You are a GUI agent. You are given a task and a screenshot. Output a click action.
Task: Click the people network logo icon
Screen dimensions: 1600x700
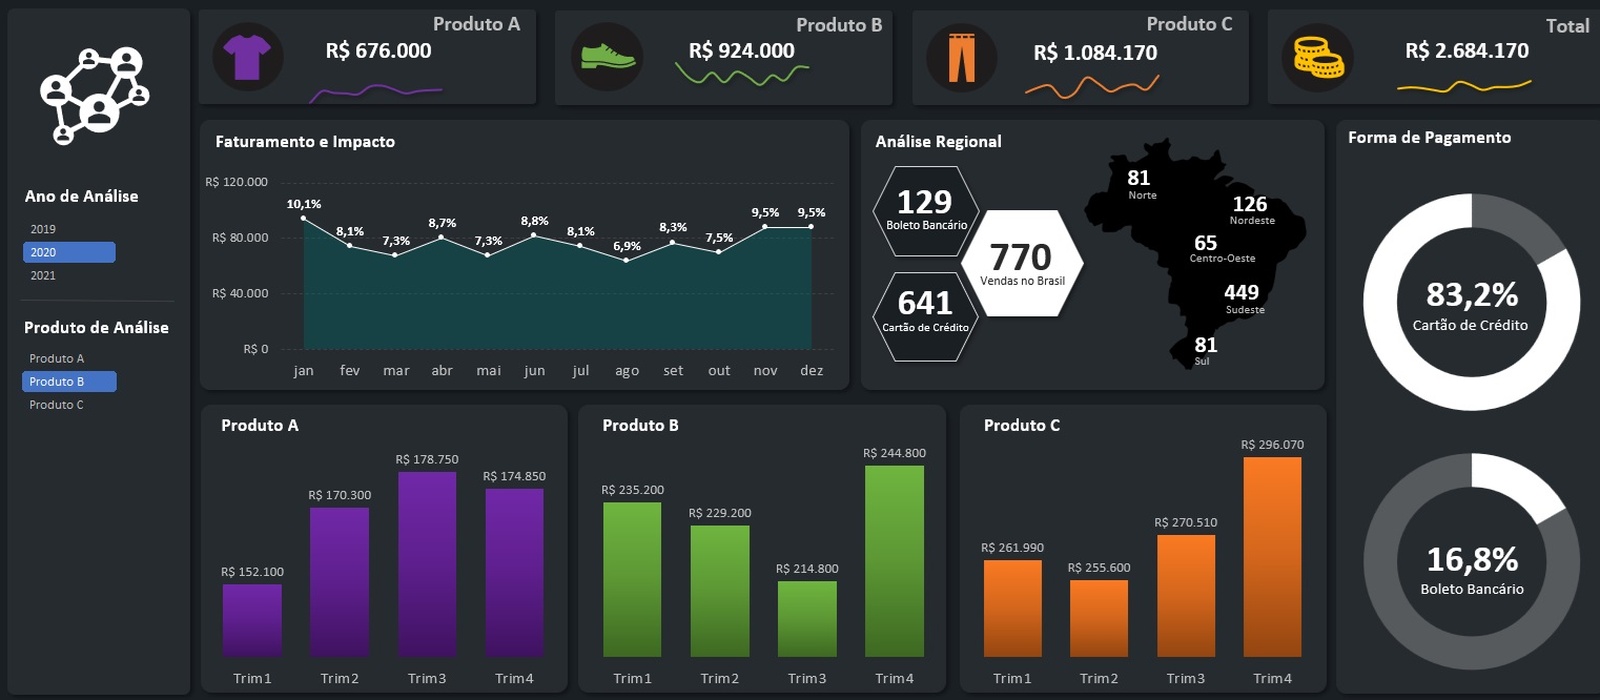pyautogui.click(x=95, y=94)
